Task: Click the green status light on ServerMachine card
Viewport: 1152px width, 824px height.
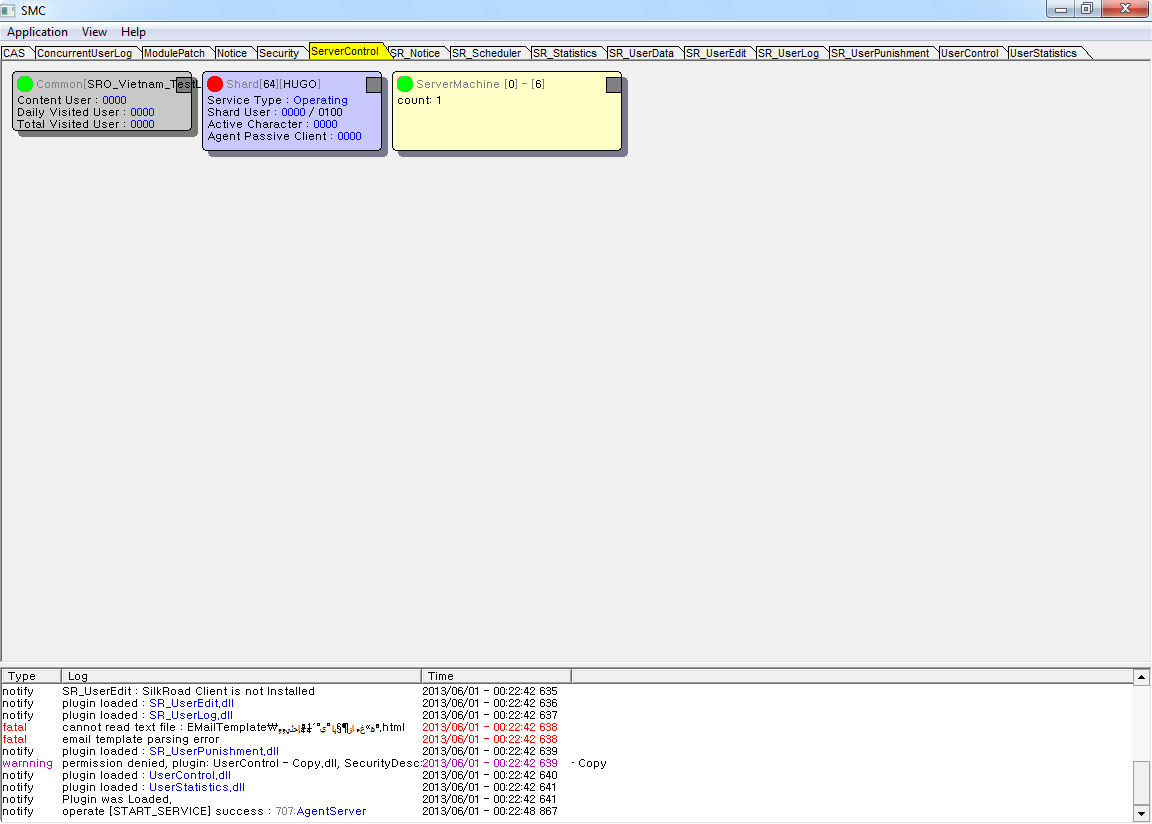Action: (x=405, y=84)
